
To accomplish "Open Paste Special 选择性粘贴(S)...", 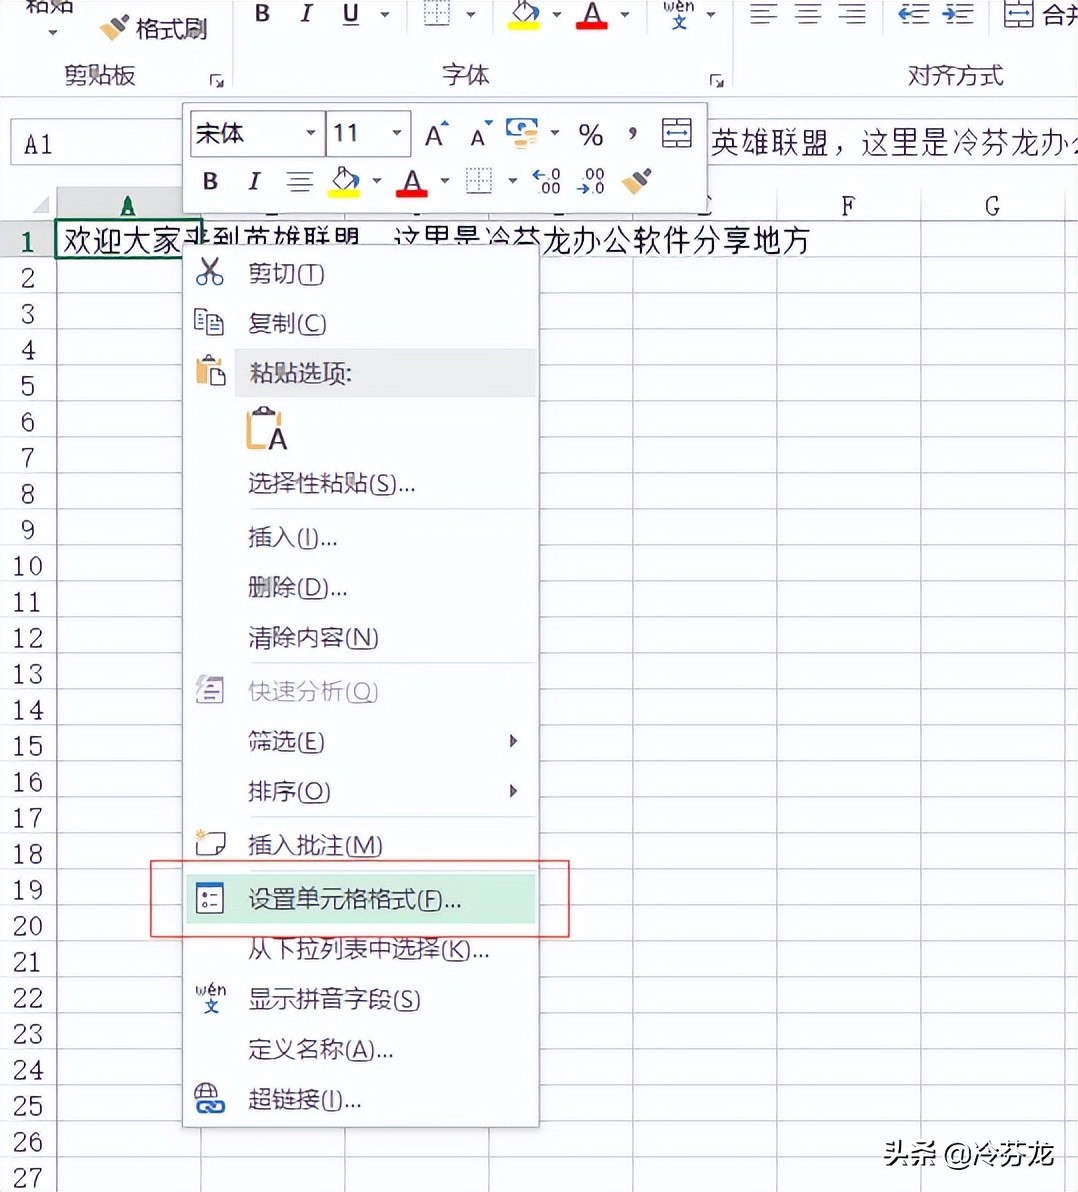I will (361, 483).
